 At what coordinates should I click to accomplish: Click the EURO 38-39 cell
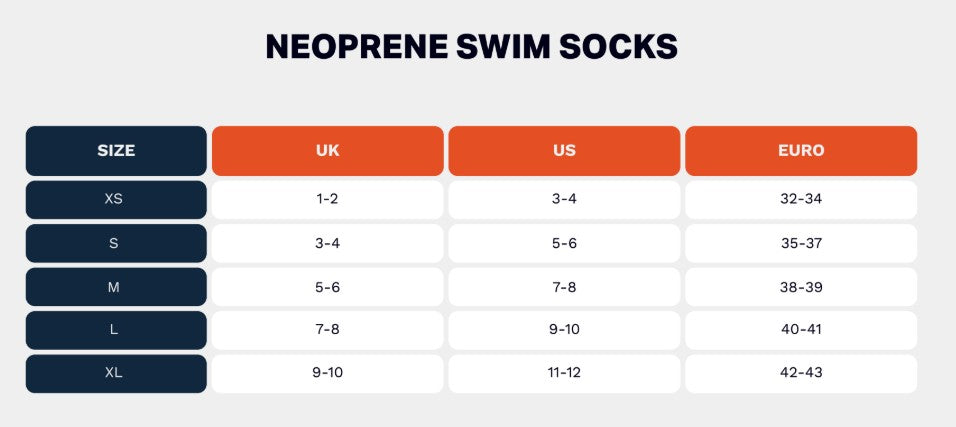point(801,287)
